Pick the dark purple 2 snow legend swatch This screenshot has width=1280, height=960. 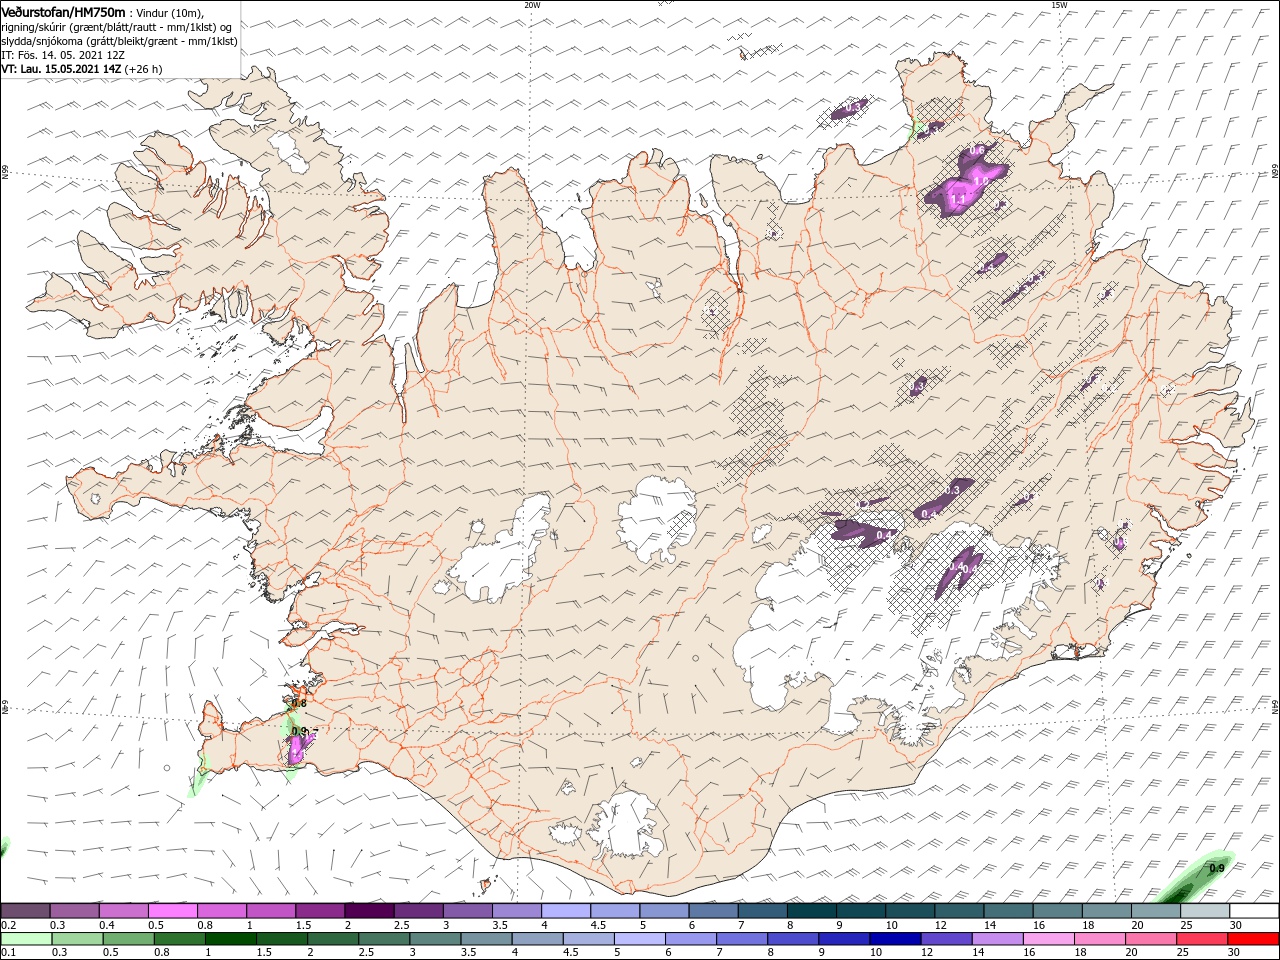tap(369, 911)
